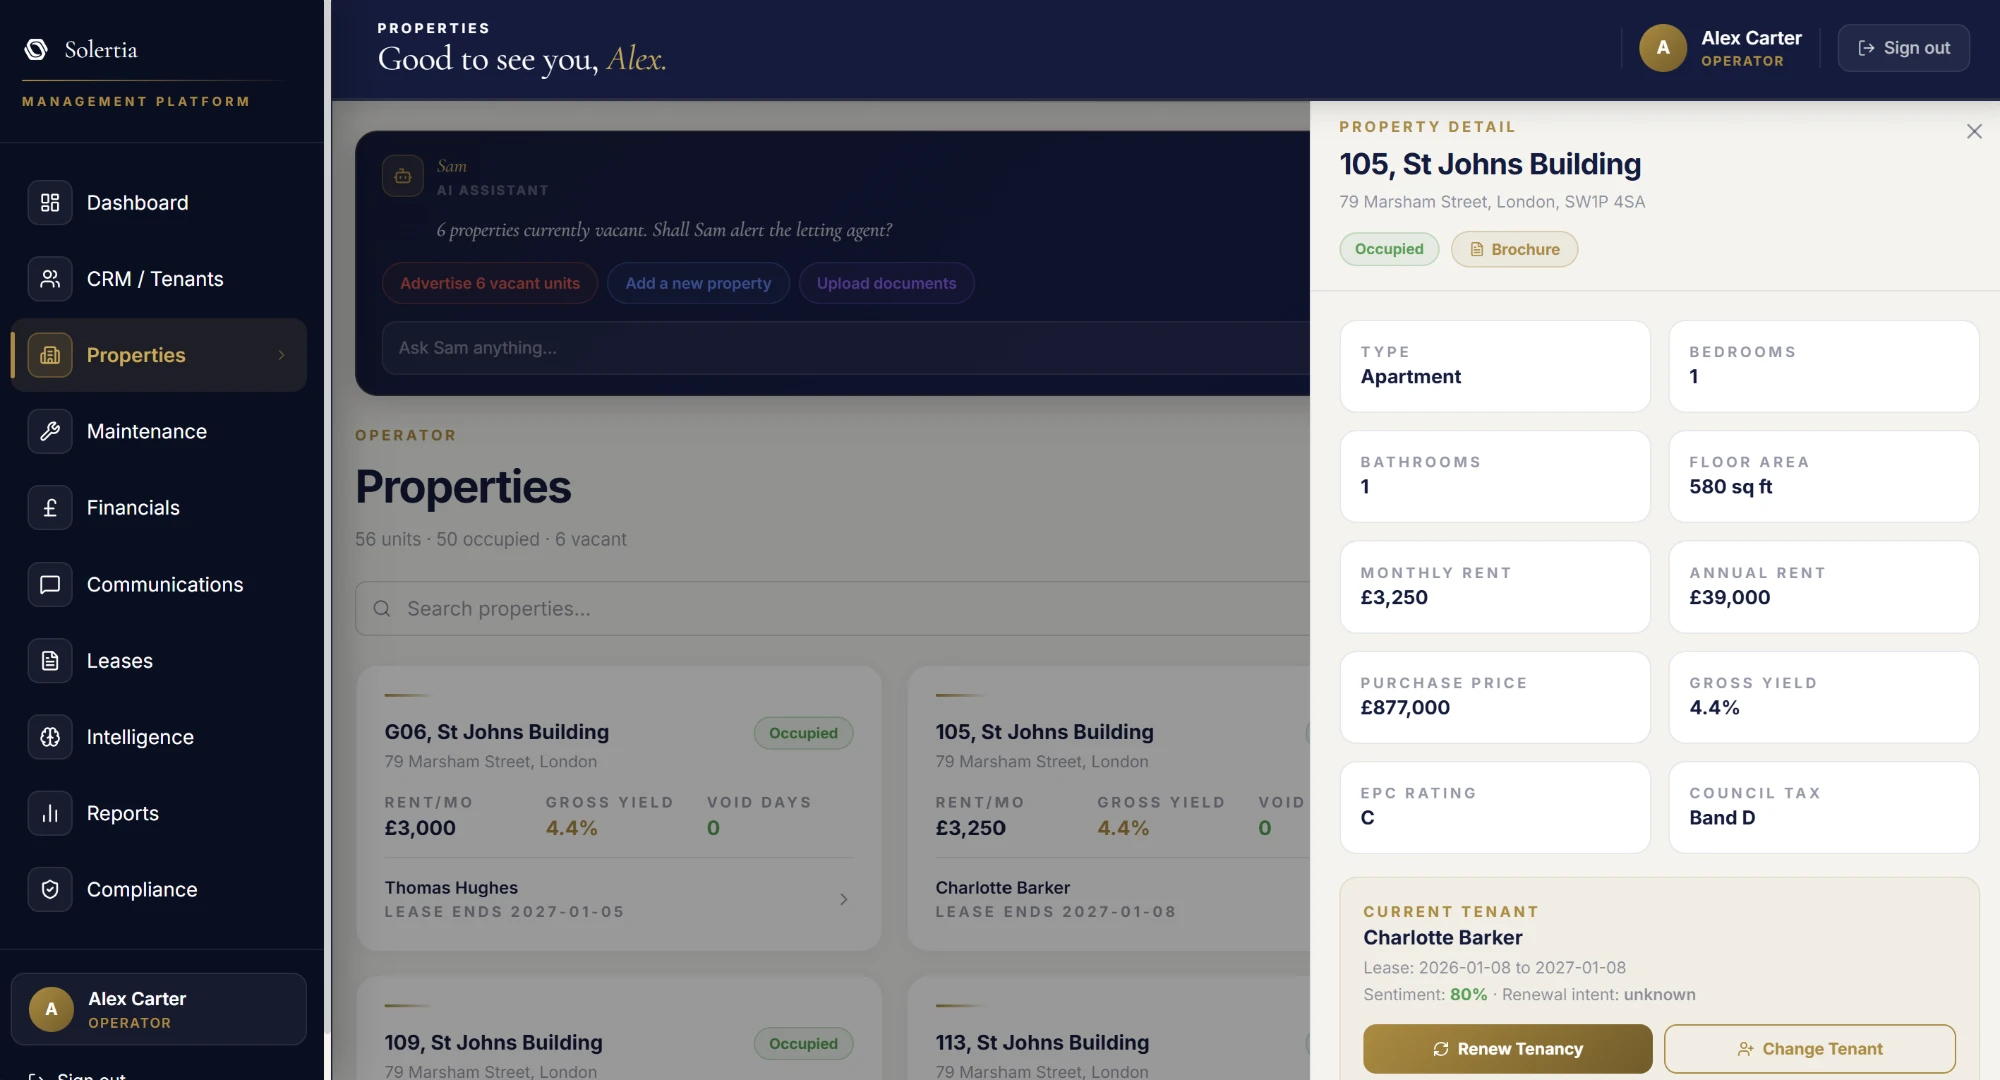This screenshot has width=2000, height=1080.
Task: Focus the Search properties field
Action: [832, 608]
